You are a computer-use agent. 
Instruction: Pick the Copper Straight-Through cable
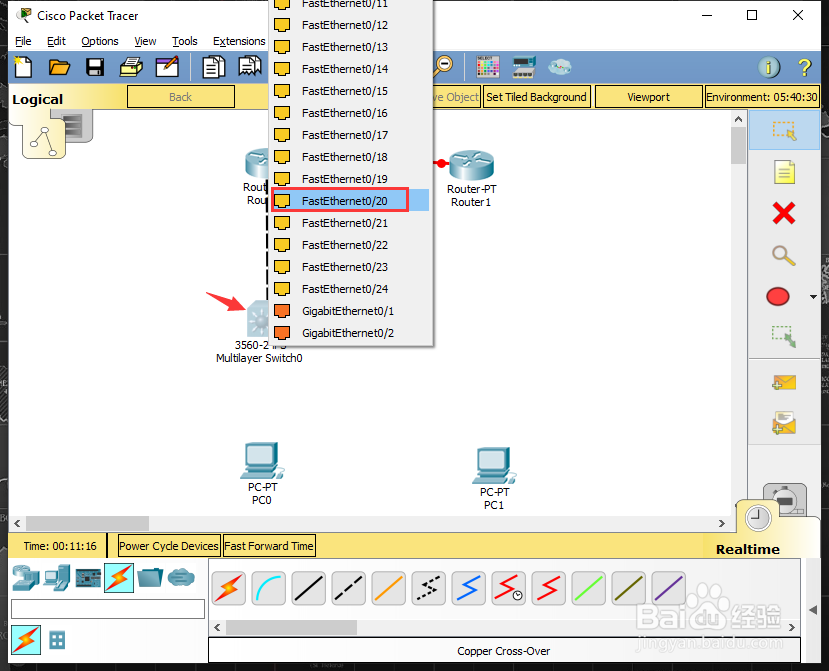tap(309, 588)
